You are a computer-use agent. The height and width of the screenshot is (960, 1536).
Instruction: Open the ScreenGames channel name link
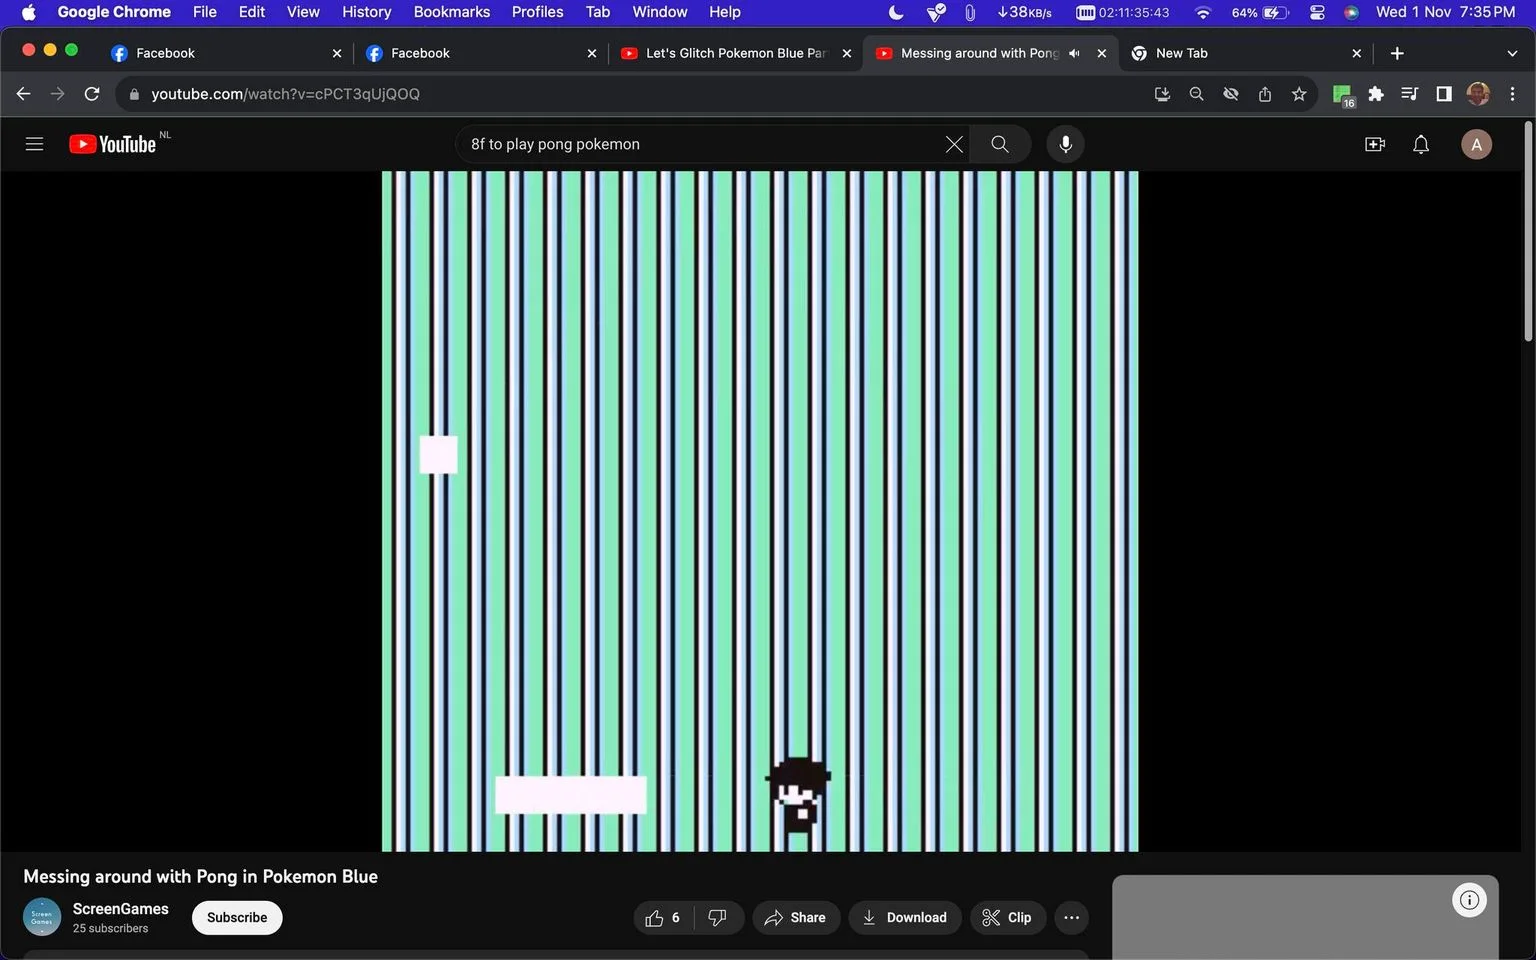tap(121, 908)
